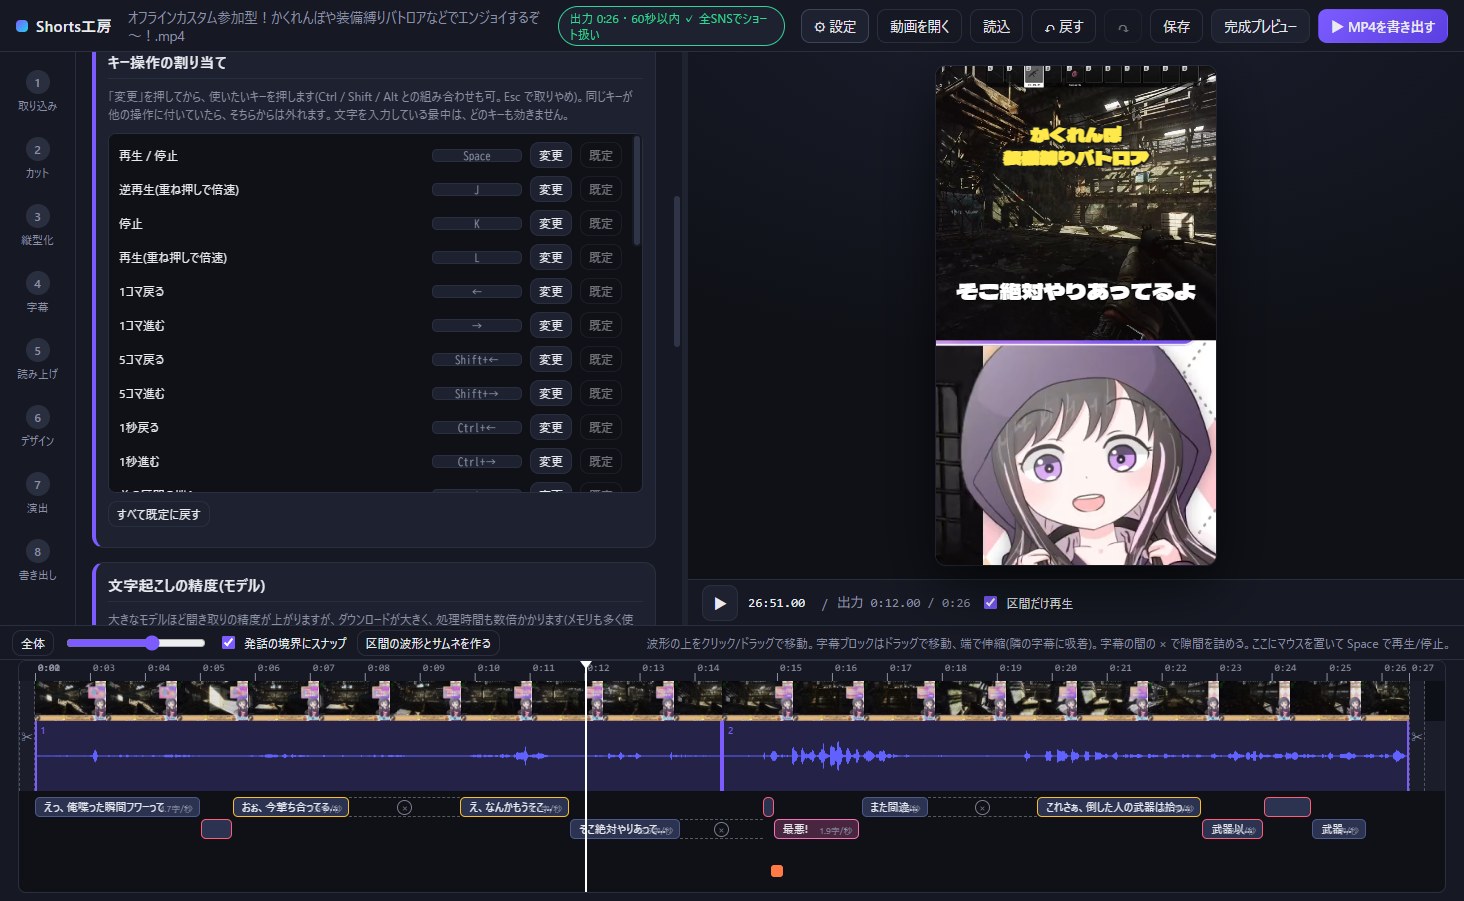Viewport: 1464px width, 901px height.
Task: Export with MP4を書き出す
Action: click(x=1383, y=27)
